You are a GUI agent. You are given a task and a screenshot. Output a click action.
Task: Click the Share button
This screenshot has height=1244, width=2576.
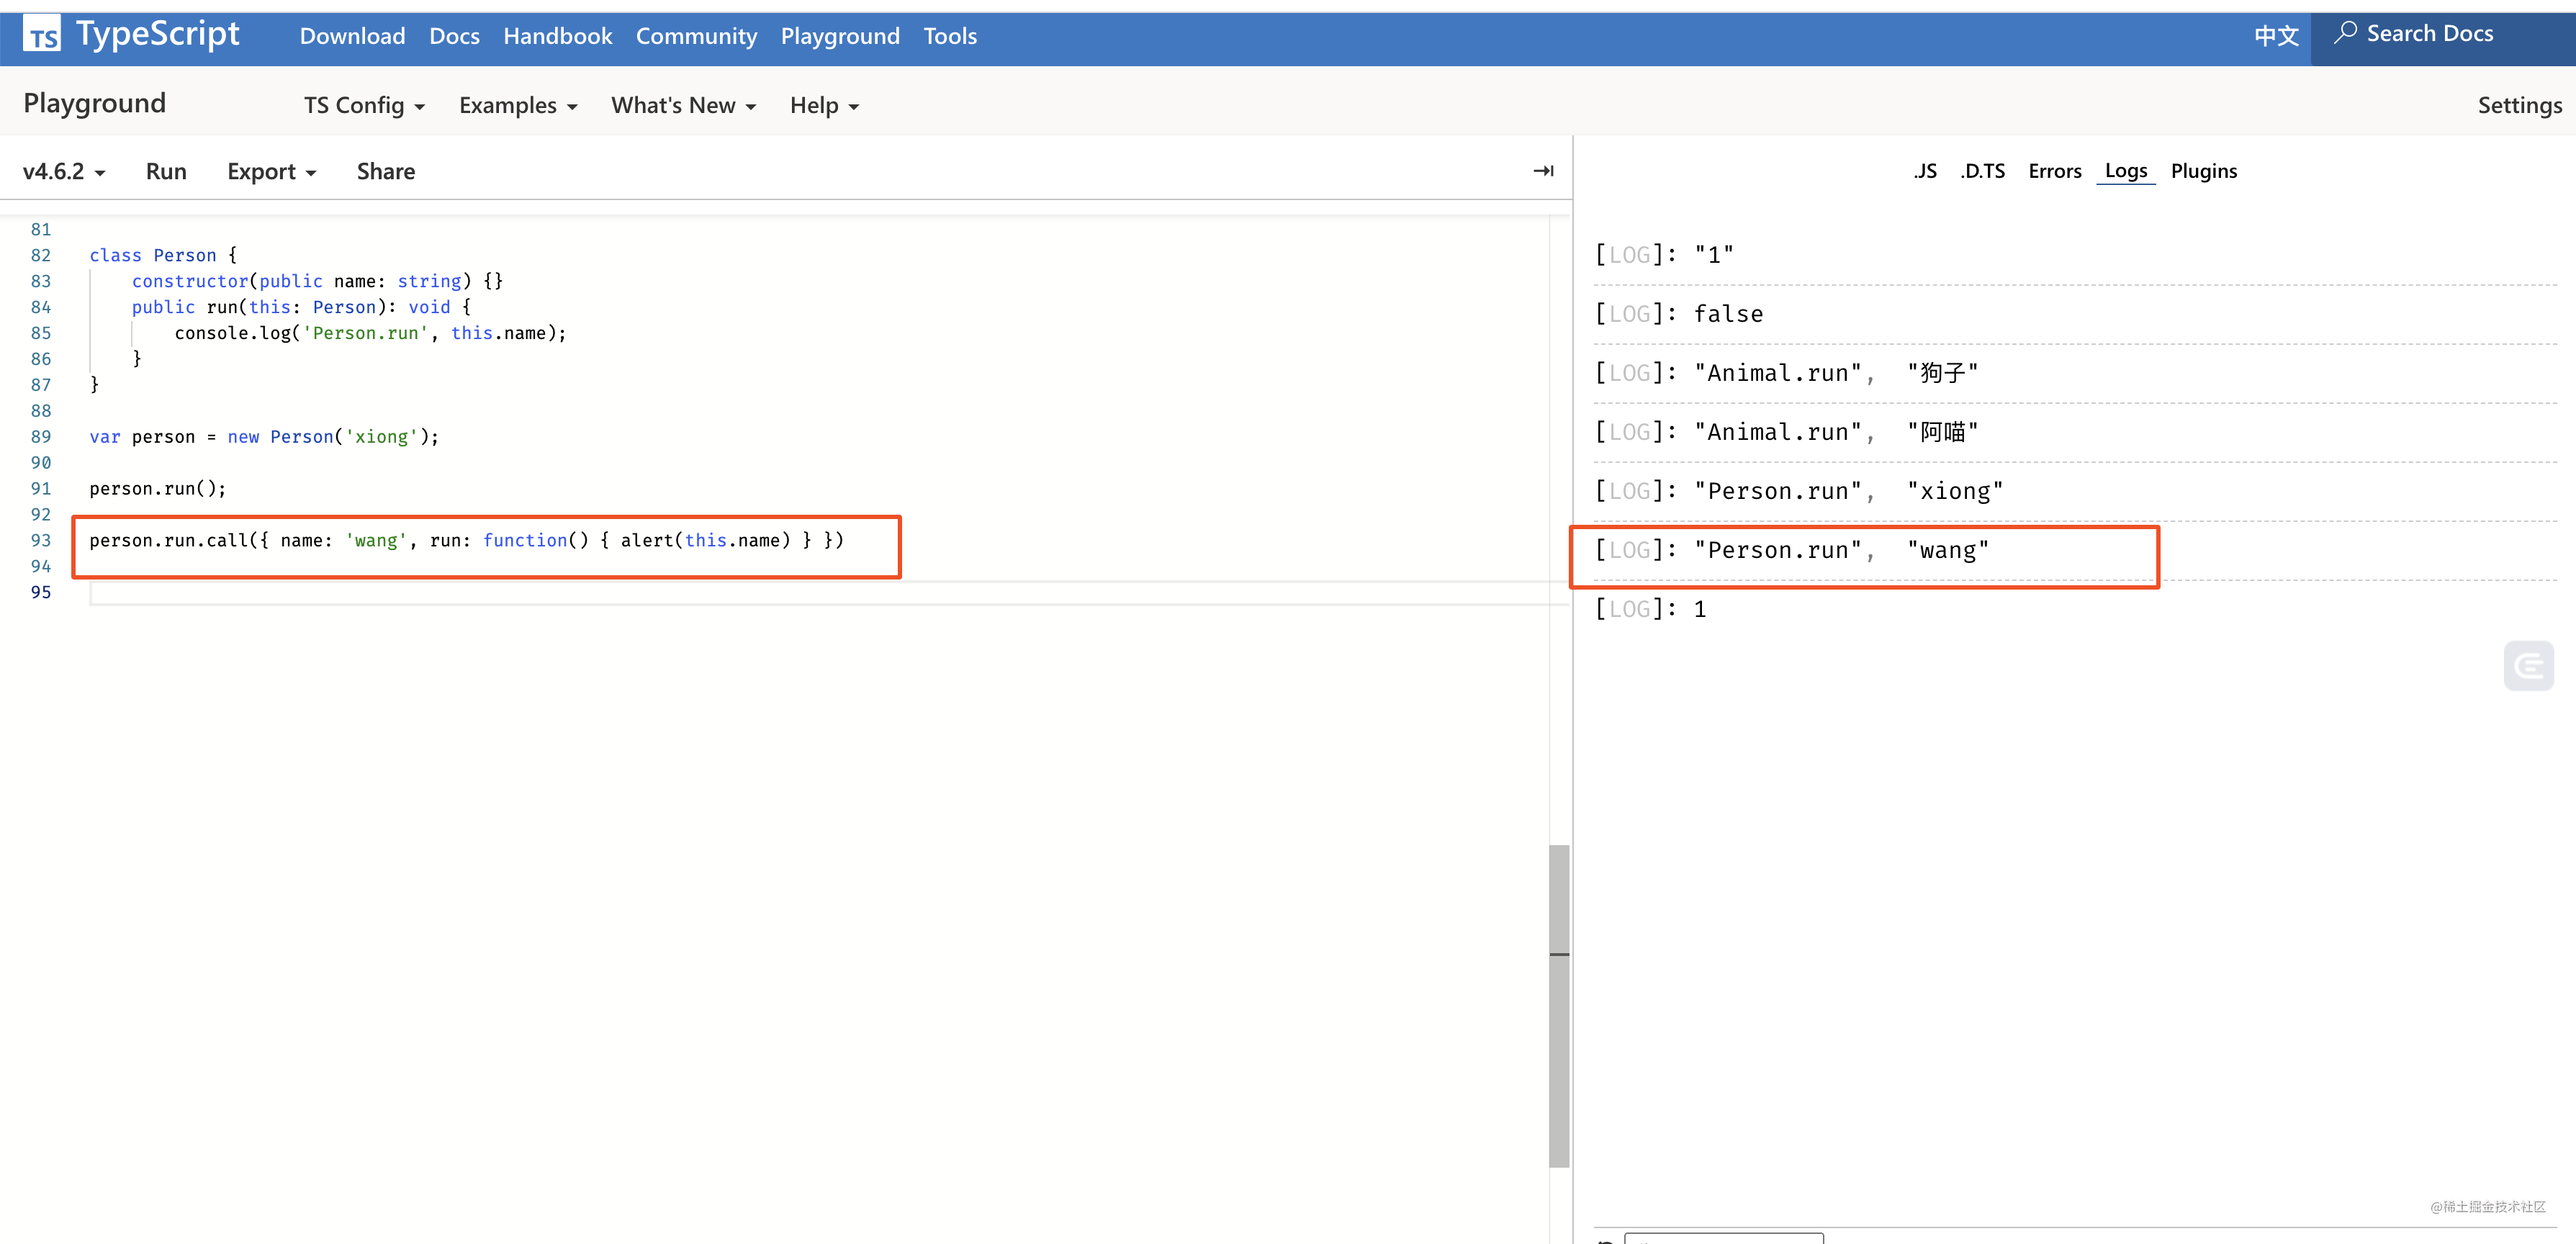(x=385, y=171)
